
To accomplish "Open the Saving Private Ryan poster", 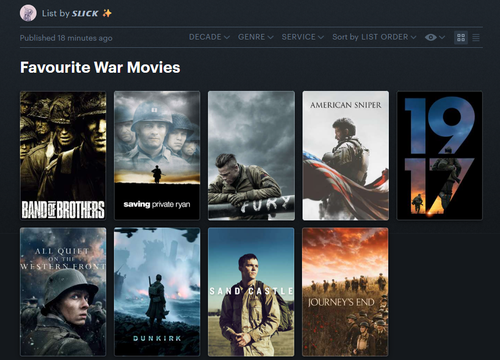I will [157, 156].
